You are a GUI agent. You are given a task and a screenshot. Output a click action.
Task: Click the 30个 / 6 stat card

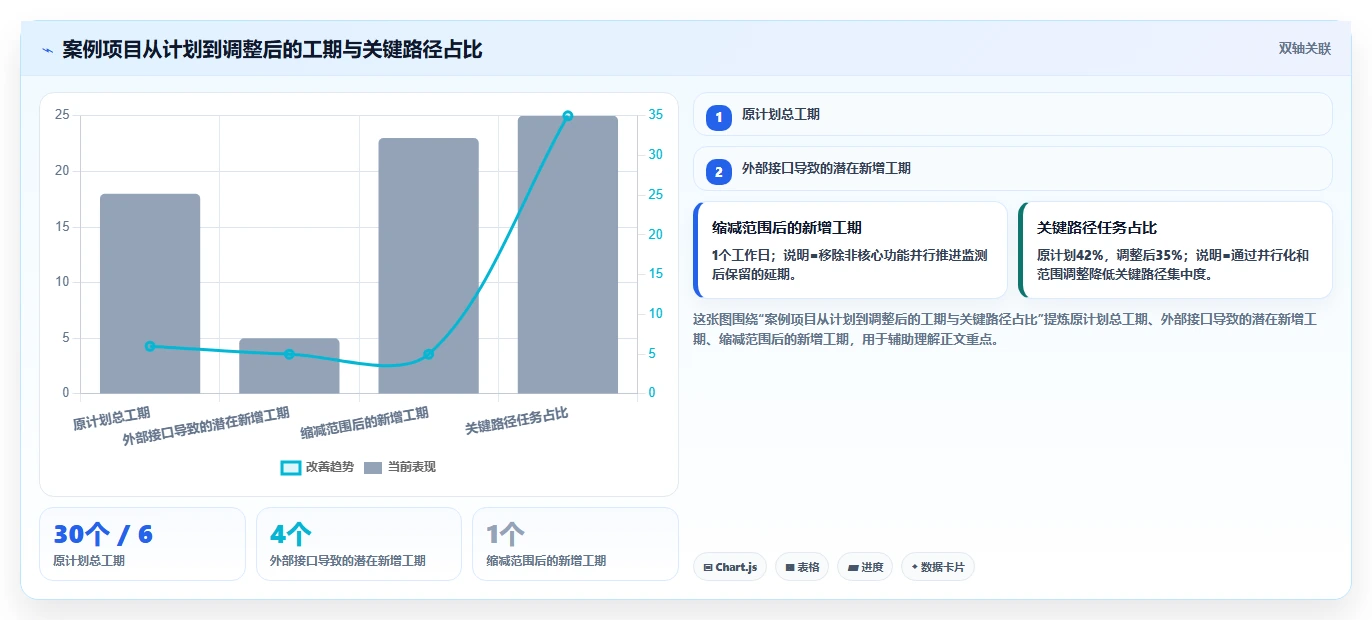pos(142,544)
